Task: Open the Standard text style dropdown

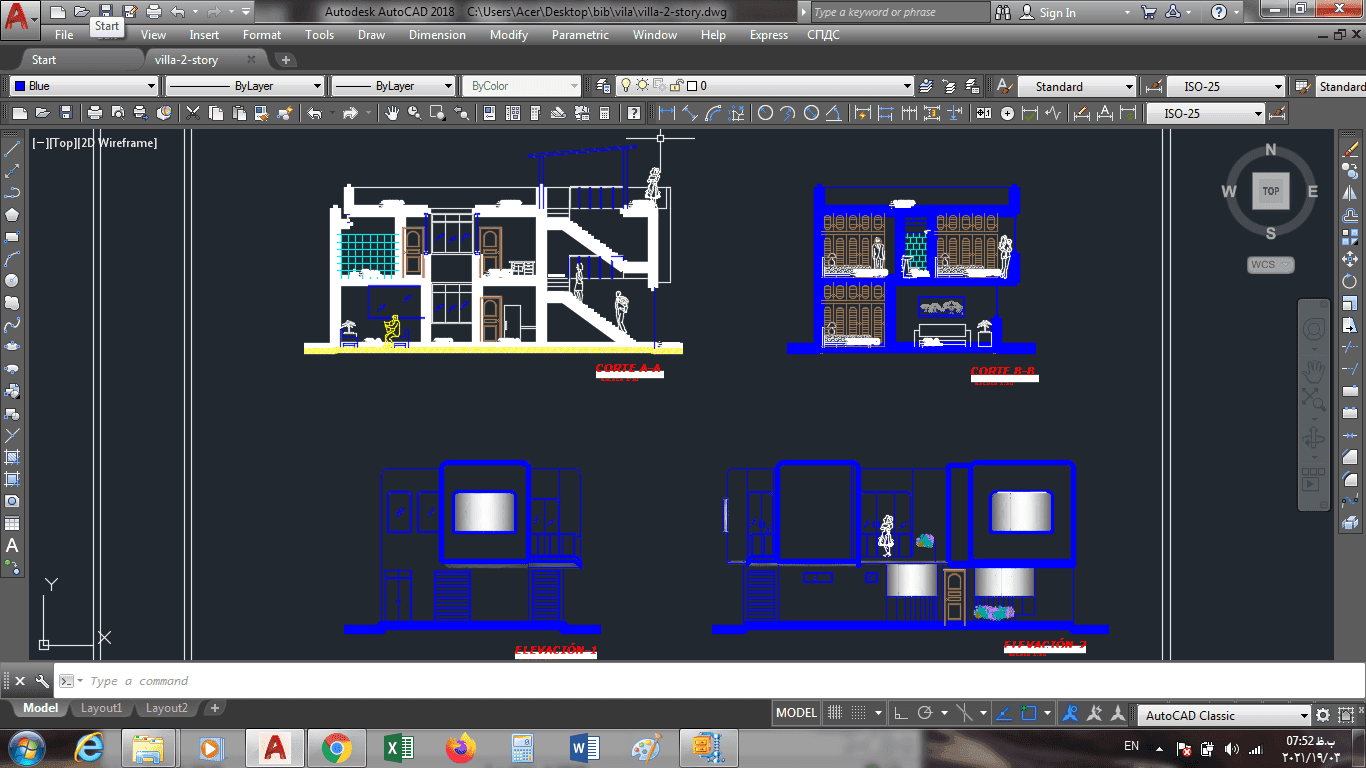Action: [x=1078, y=86]
